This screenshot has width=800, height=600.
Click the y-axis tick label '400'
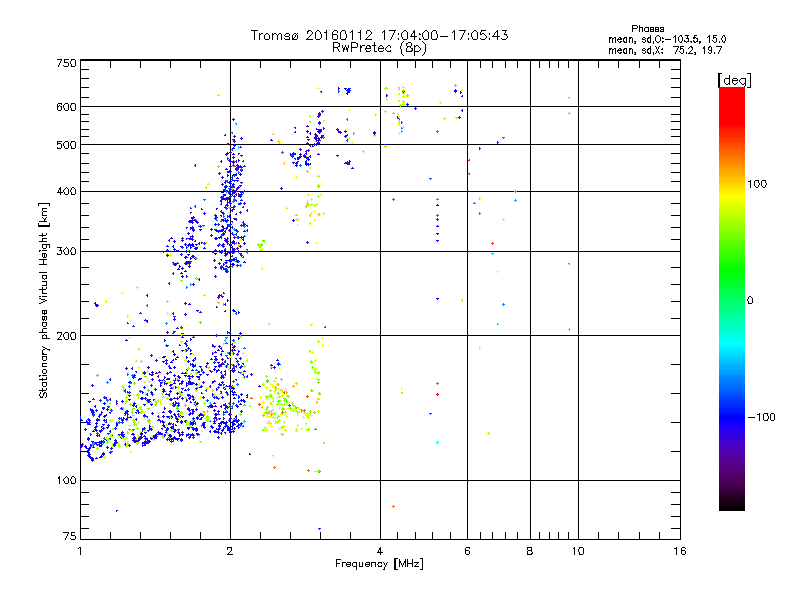point(66,192)
